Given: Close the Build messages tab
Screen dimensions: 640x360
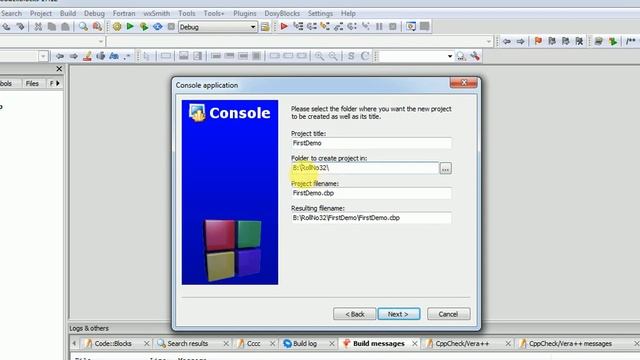Looking at the screenshot, I should pos(415,344).
